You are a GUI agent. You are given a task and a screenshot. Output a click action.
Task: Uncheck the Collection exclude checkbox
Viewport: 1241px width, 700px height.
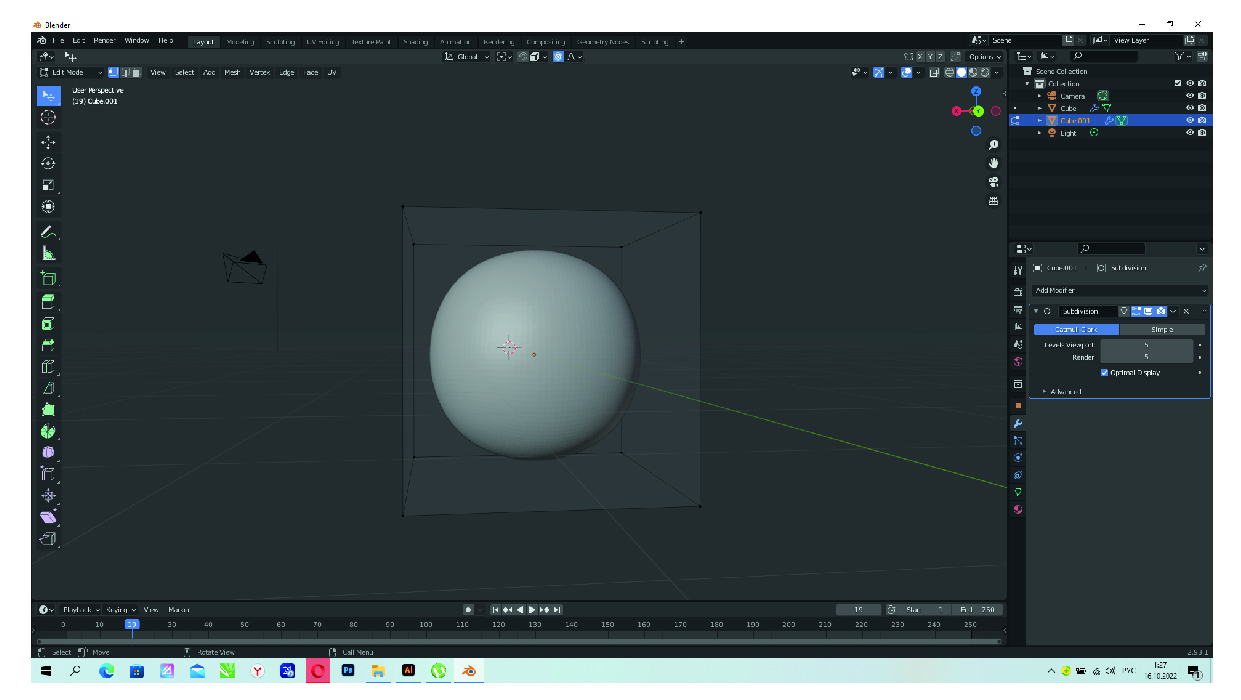click(x=1177, y=84)
